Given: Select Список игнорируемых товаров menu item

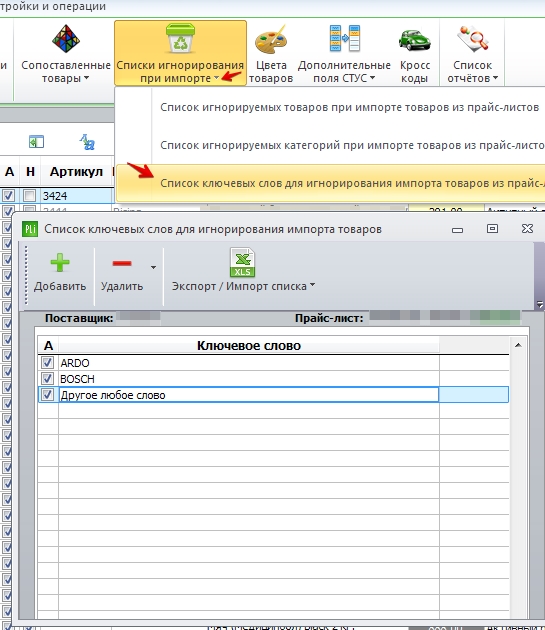Looking at the screenshot, I should click(x=349, y=107).
